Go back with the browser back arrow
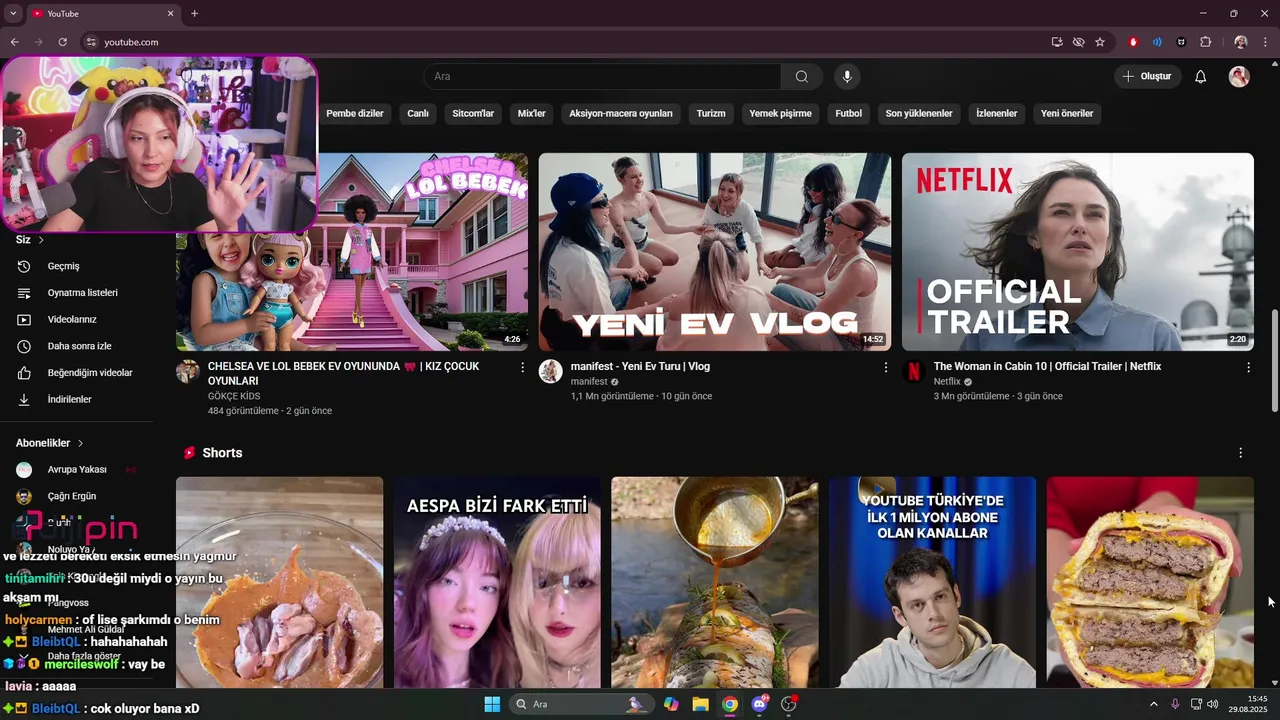This screenshot has width=1280, height=720. click(x=14, y=42)
